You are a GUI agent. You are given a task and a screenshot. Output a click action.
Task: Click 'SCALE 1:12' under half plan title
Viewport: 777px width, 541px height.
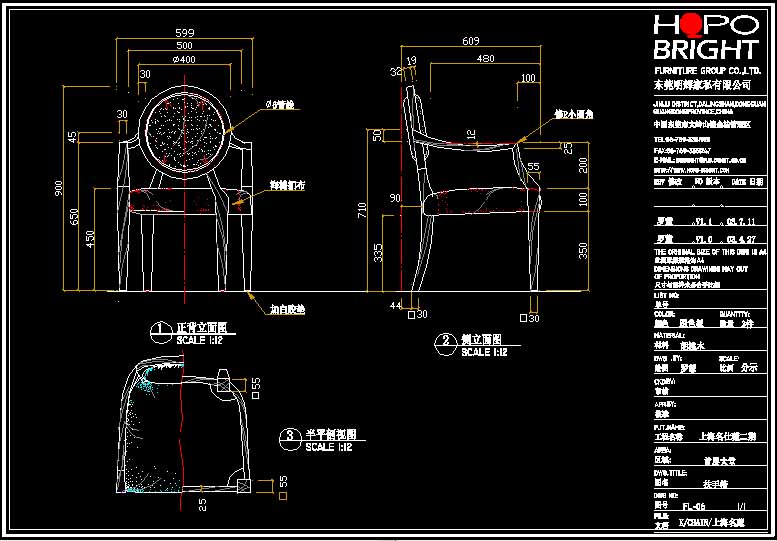(x=329, y=447)
